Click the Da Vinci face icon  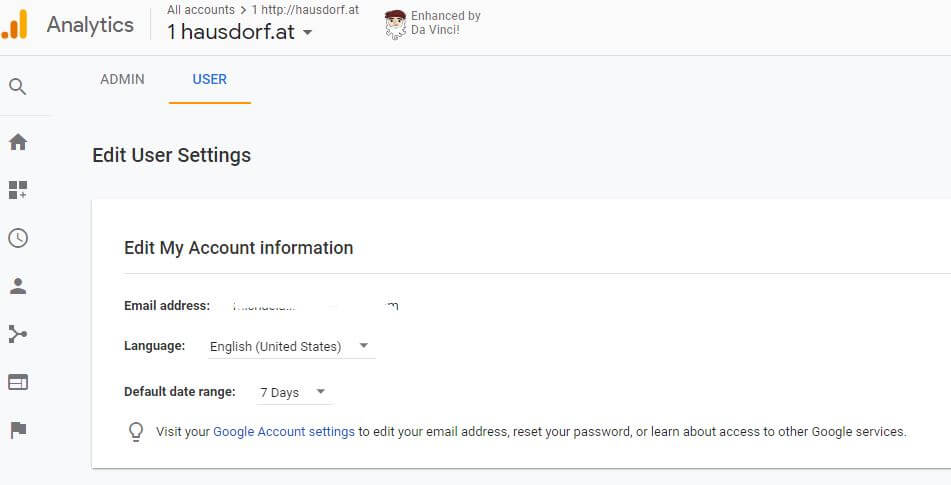(395, 23)
